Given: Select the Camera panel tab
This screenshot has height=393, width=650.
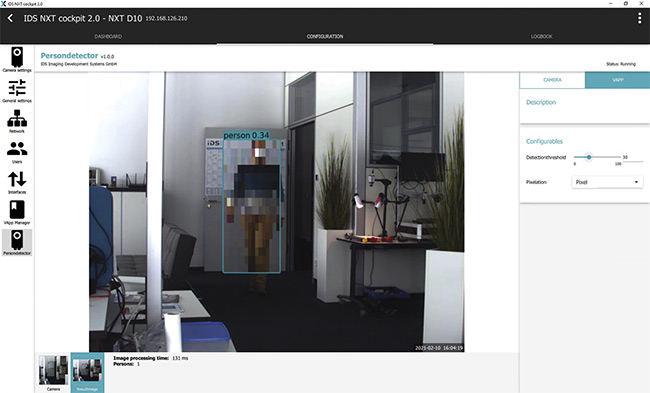Looking at the screenshot, I should (552, 80).
